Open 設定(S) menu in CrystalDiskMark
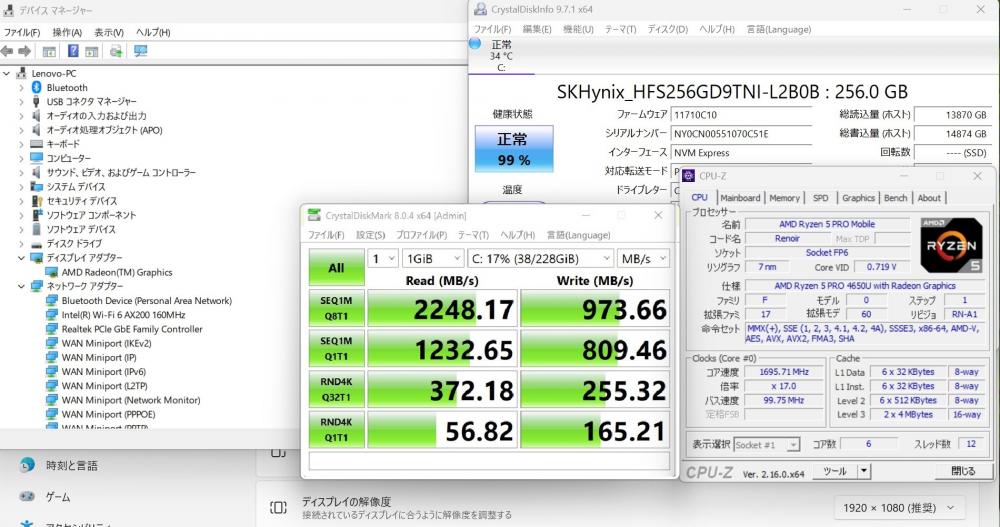1000x527 pixels. (371, 235)
